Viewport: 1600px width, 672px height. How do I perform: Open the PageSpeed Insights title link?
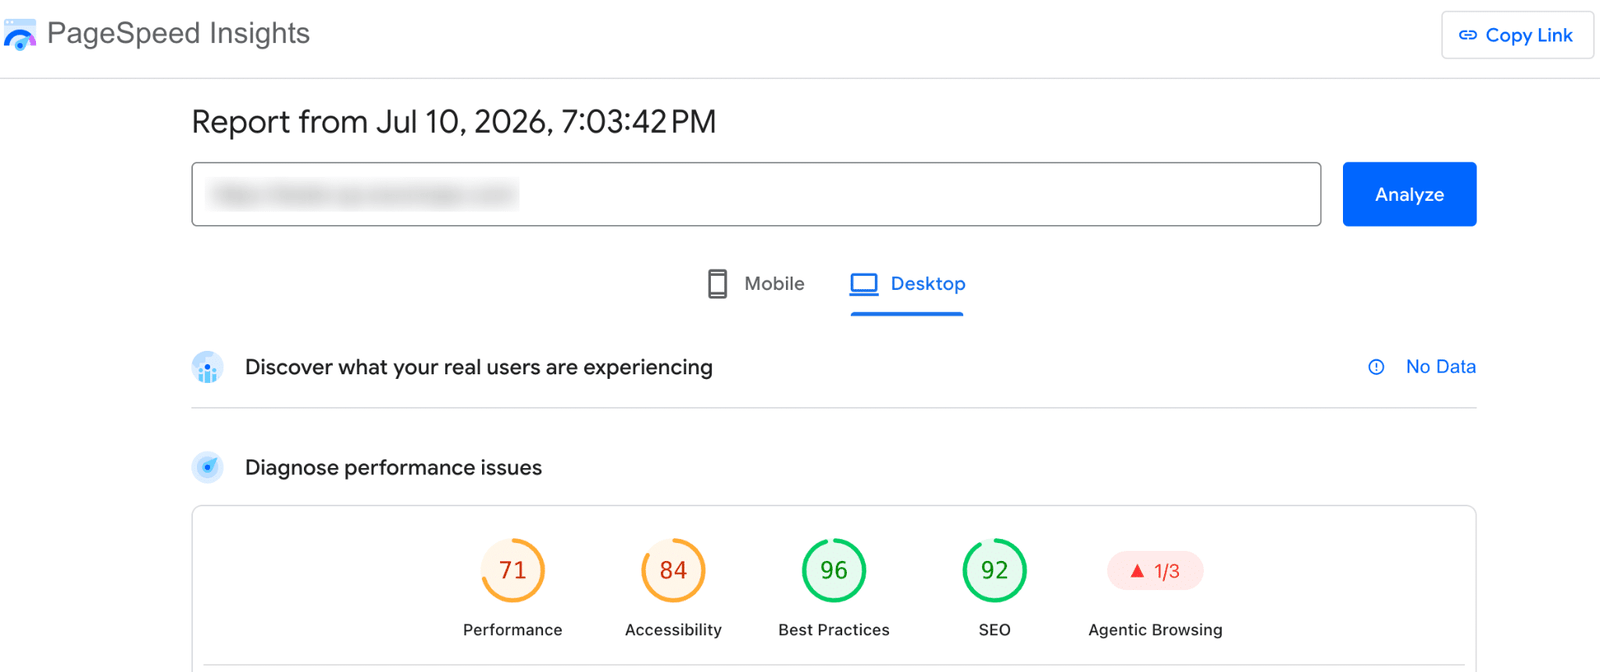tap(178, 33)
